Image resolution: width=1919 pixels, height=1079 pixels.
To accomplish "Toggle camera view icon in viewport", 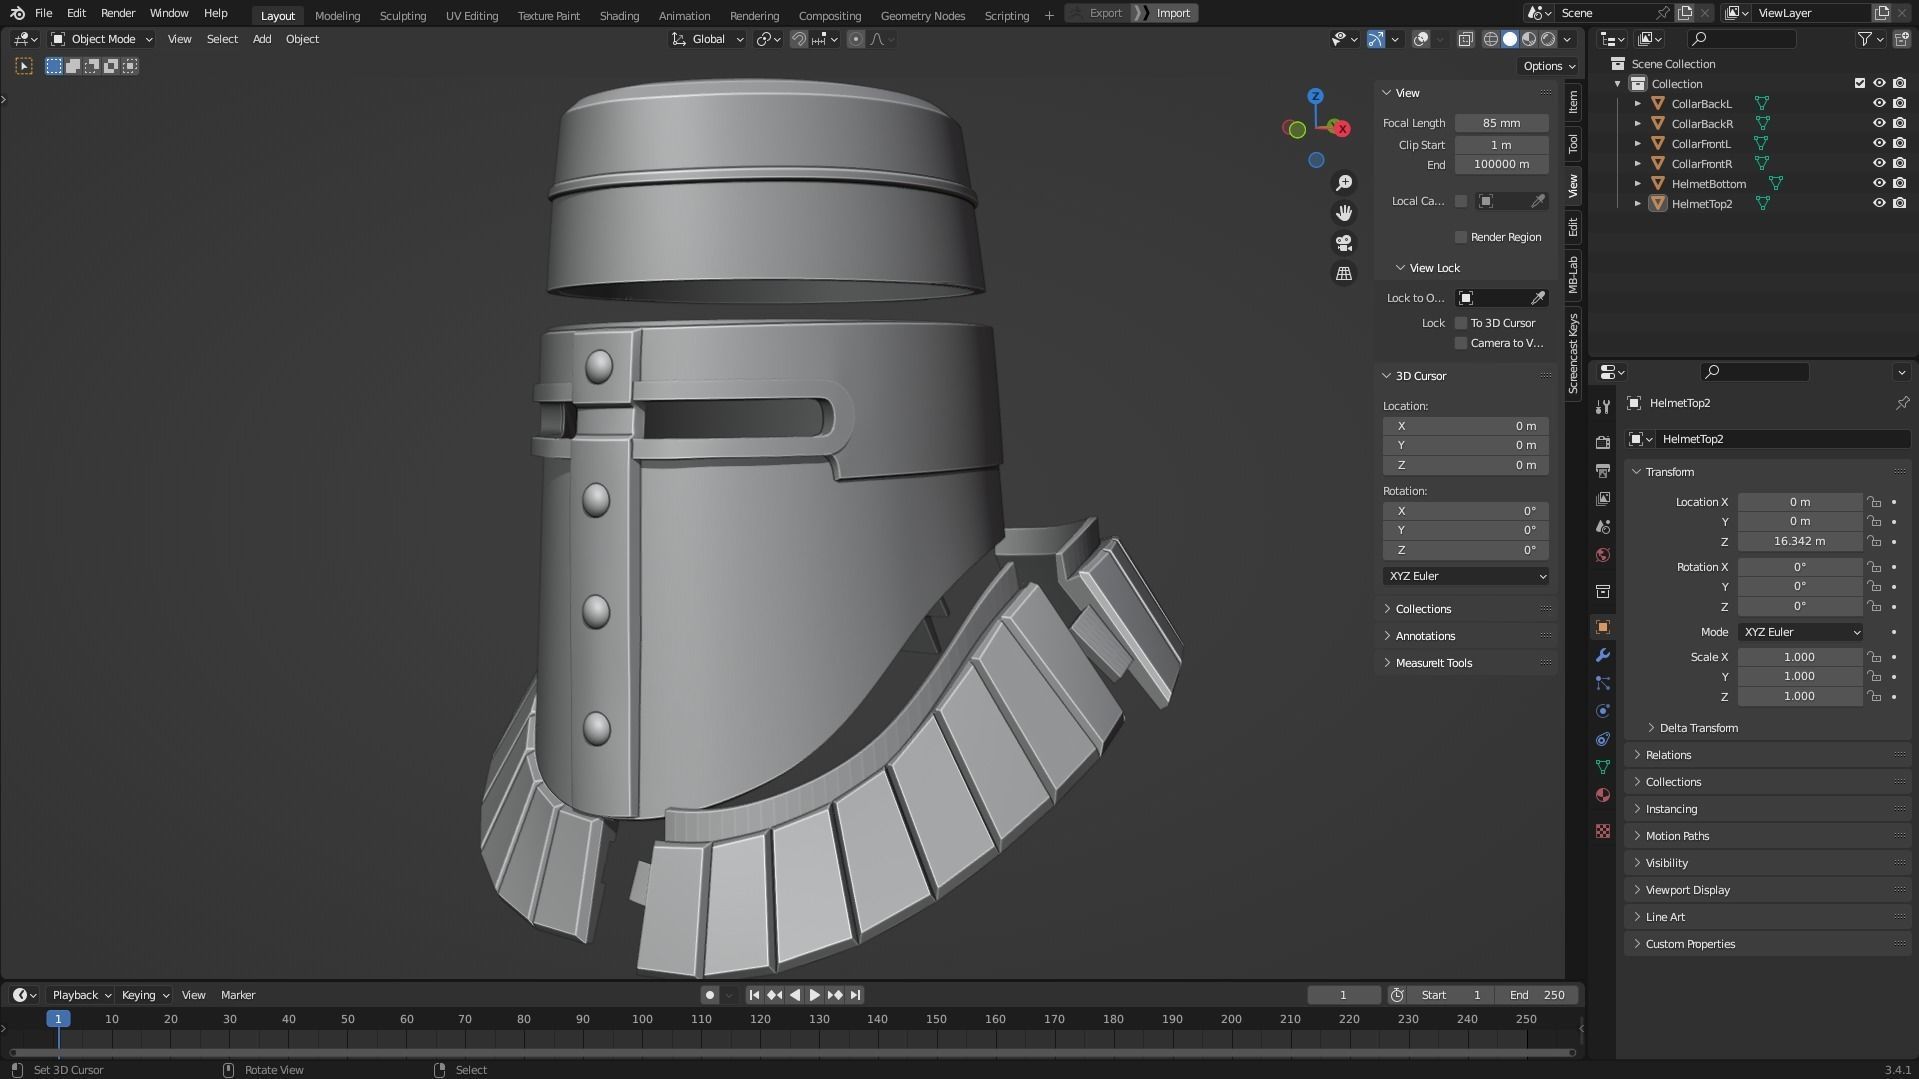I will [x=1344, y=243].
